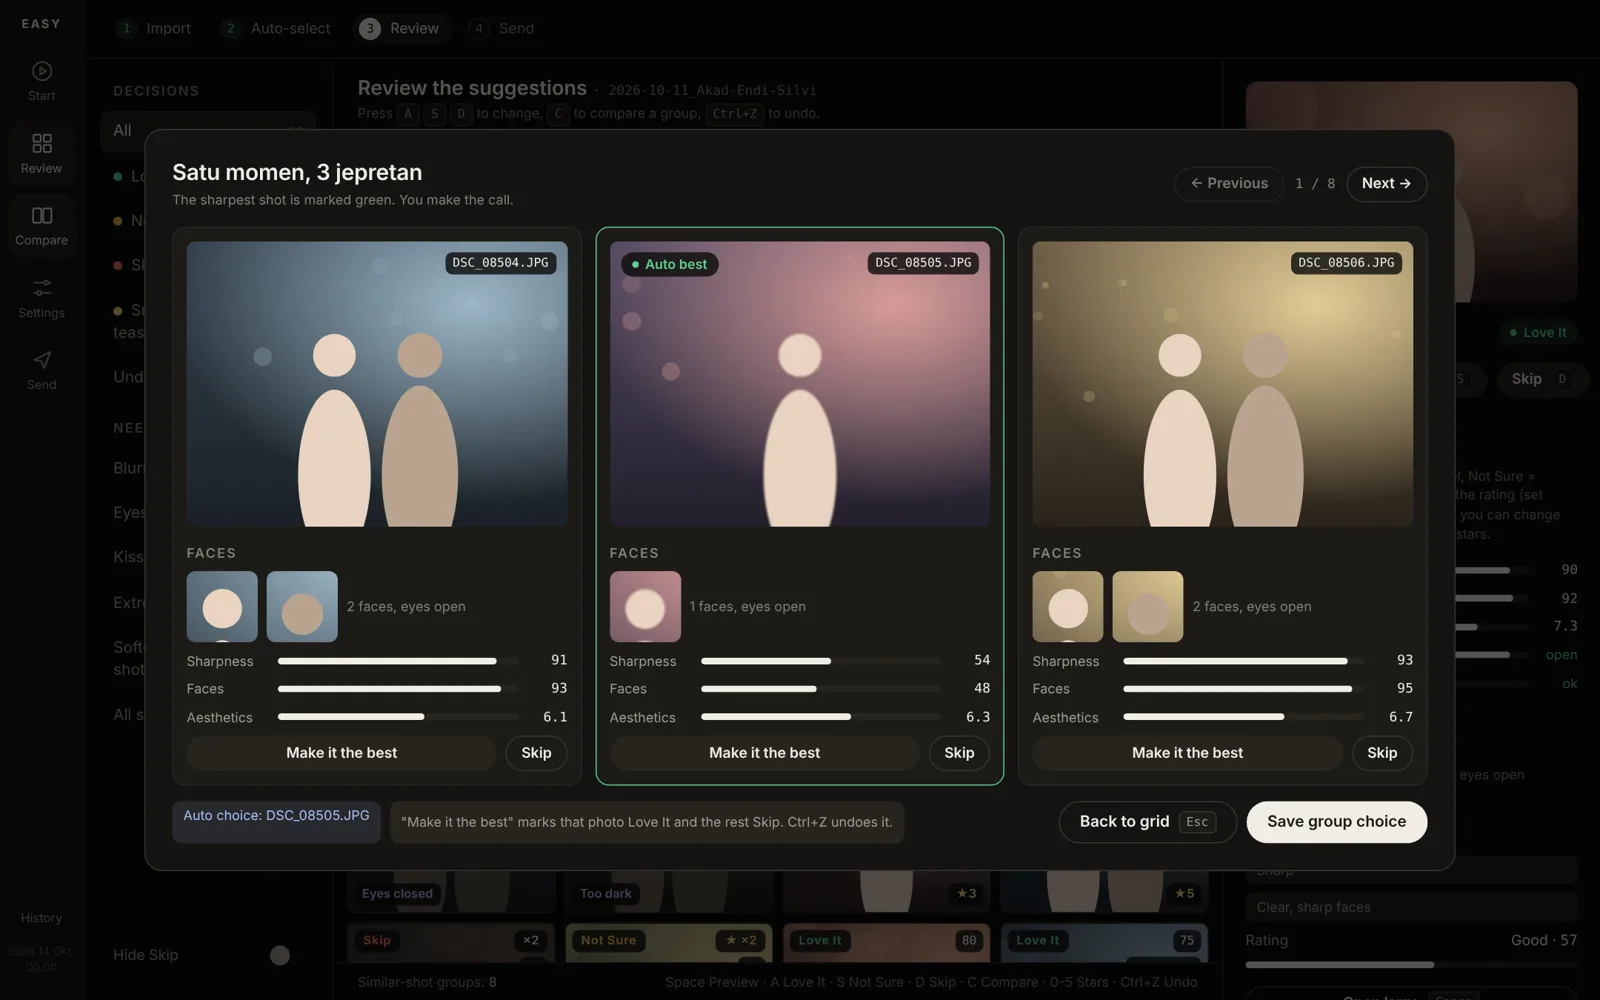Go to the Next group
The width and height of the screenshot is (1600, 1000).
coord(1386,184)
